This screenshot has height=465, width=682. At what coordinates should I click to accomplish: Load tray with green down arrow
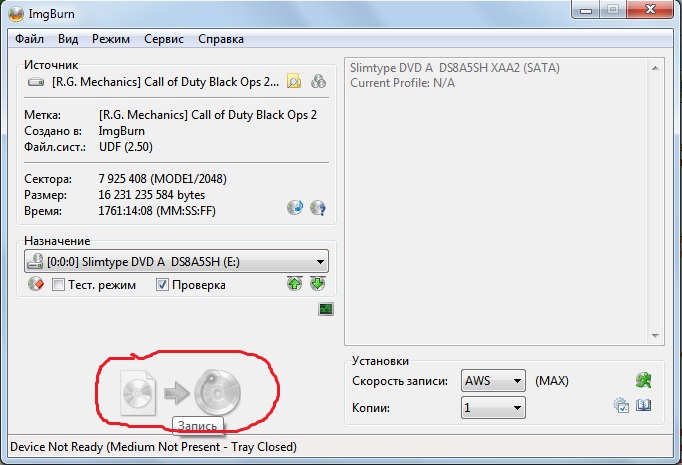(x=318, y=284)
